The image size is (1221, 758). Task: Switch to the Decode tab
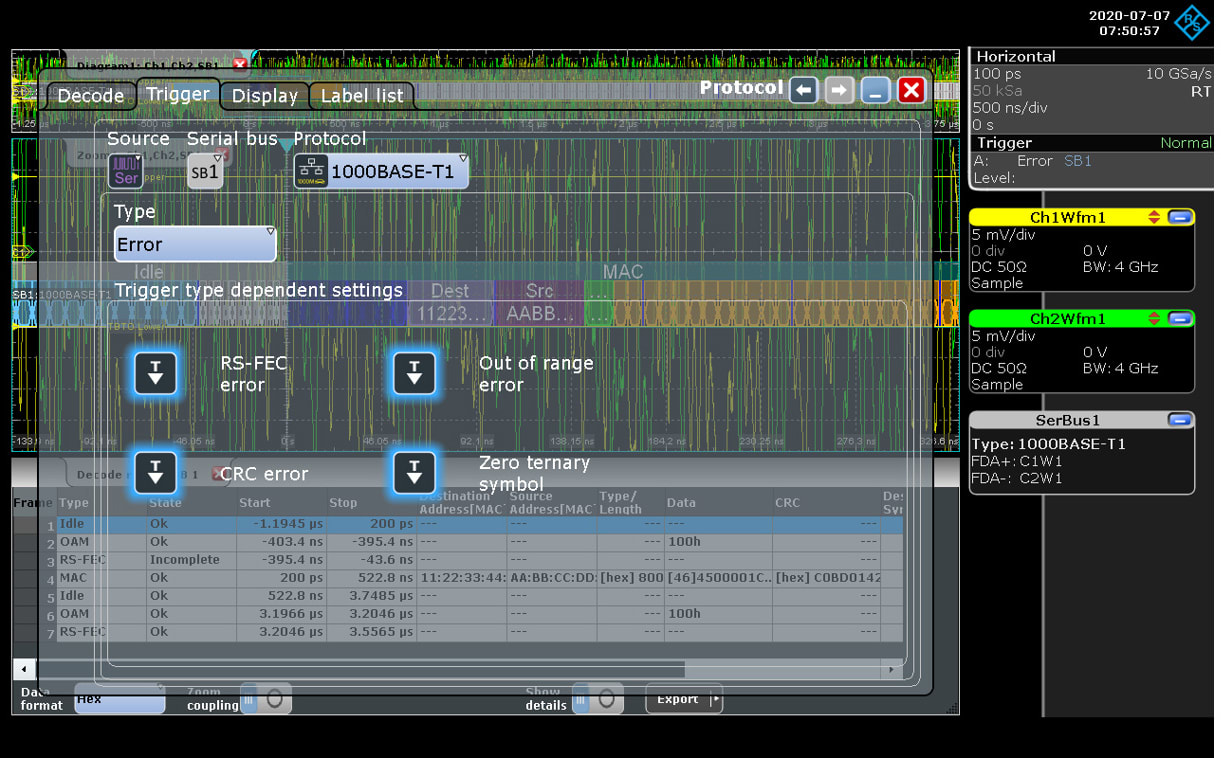pos(90,96)
